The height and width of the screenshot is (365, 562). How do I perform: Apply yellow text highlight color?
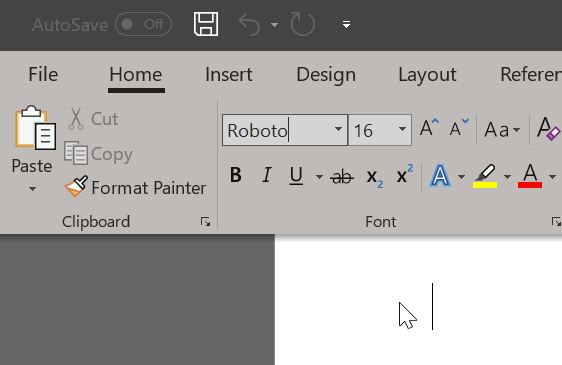485,176
